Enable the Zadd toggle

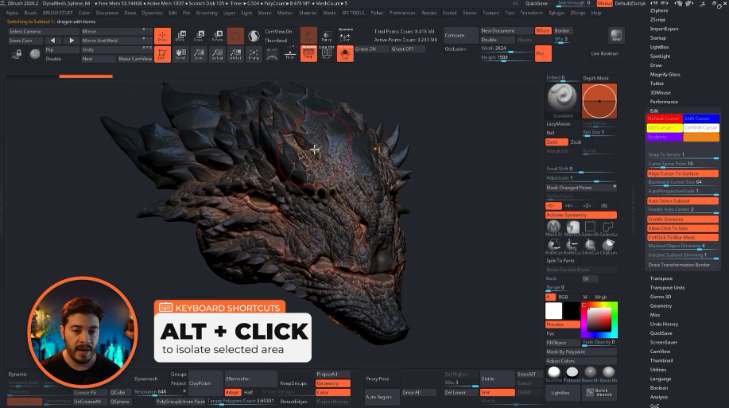pyautogui.click(x=556, y=142)
